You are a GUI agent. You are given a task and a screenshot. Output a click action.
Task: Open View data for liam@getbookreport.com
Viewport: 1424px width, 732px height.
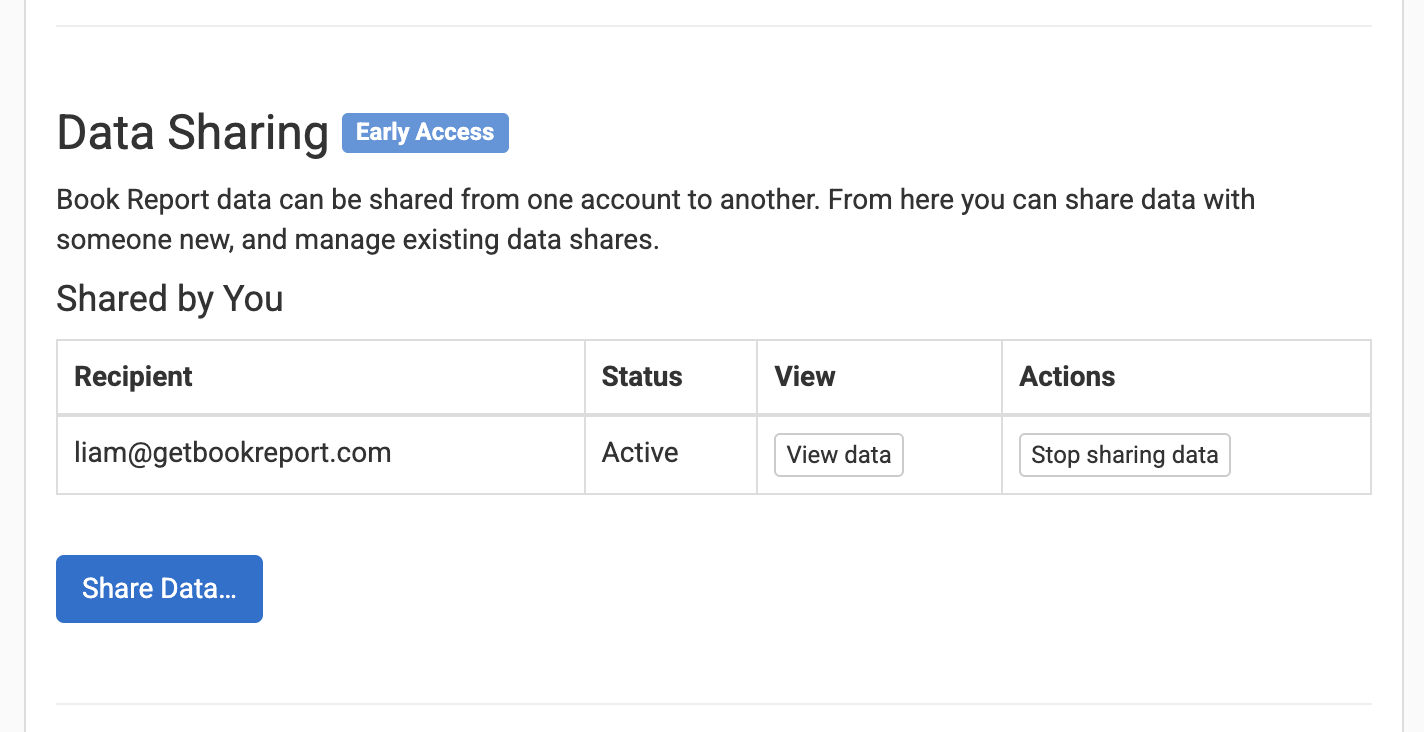[839, 455]
